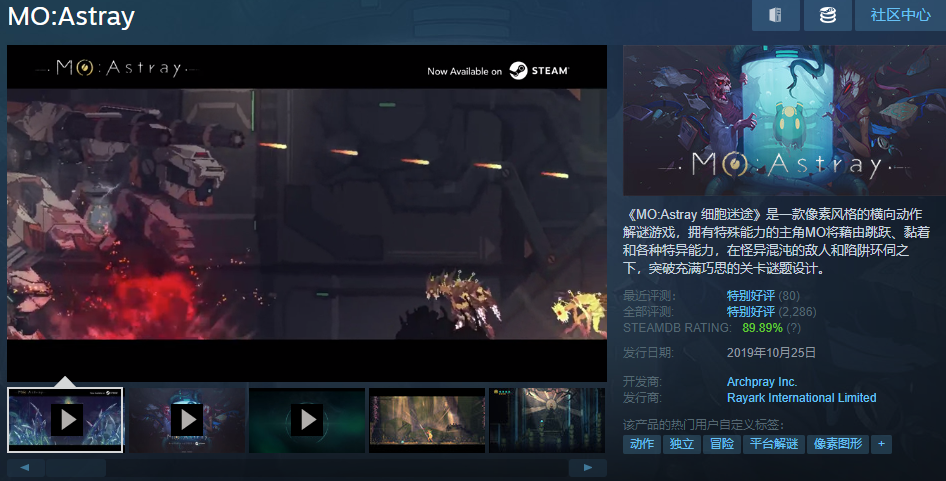
Task: Click the MO:Astray header capsule image
Action: (784, 120)
